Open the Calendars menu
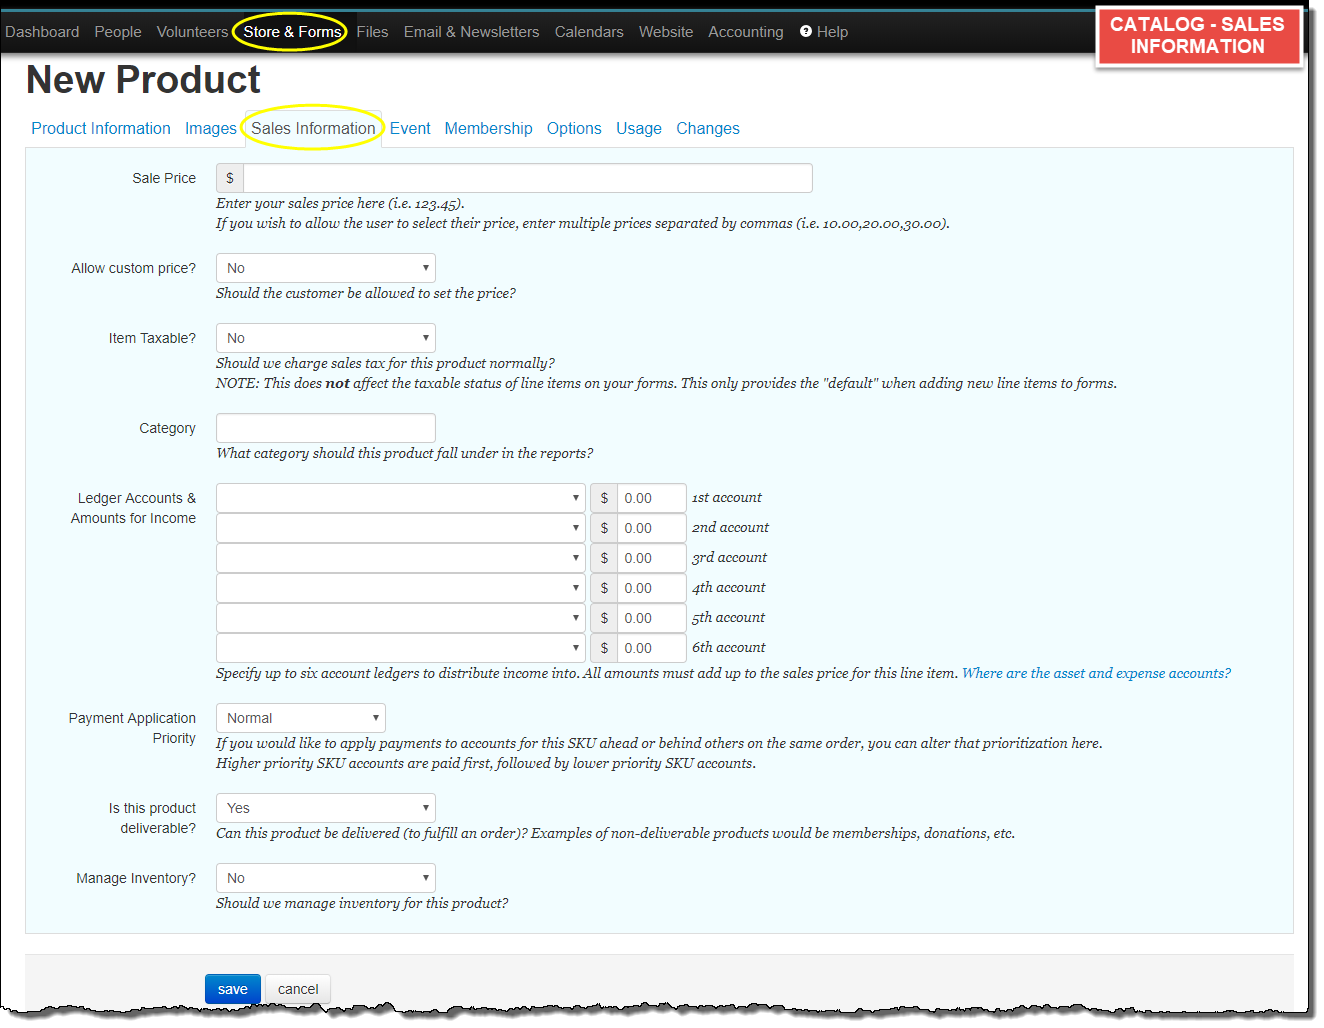This screenshot has height=1028, width=1324. click(x=589, y=32)
